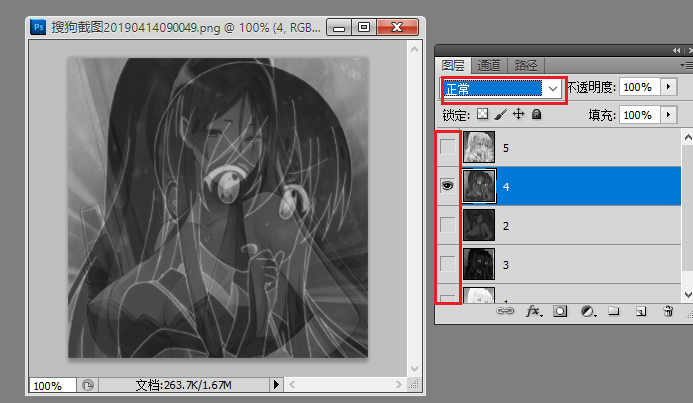Click the 文档 size status text
This screenshot has height=403, width=693.
point(183,385)
